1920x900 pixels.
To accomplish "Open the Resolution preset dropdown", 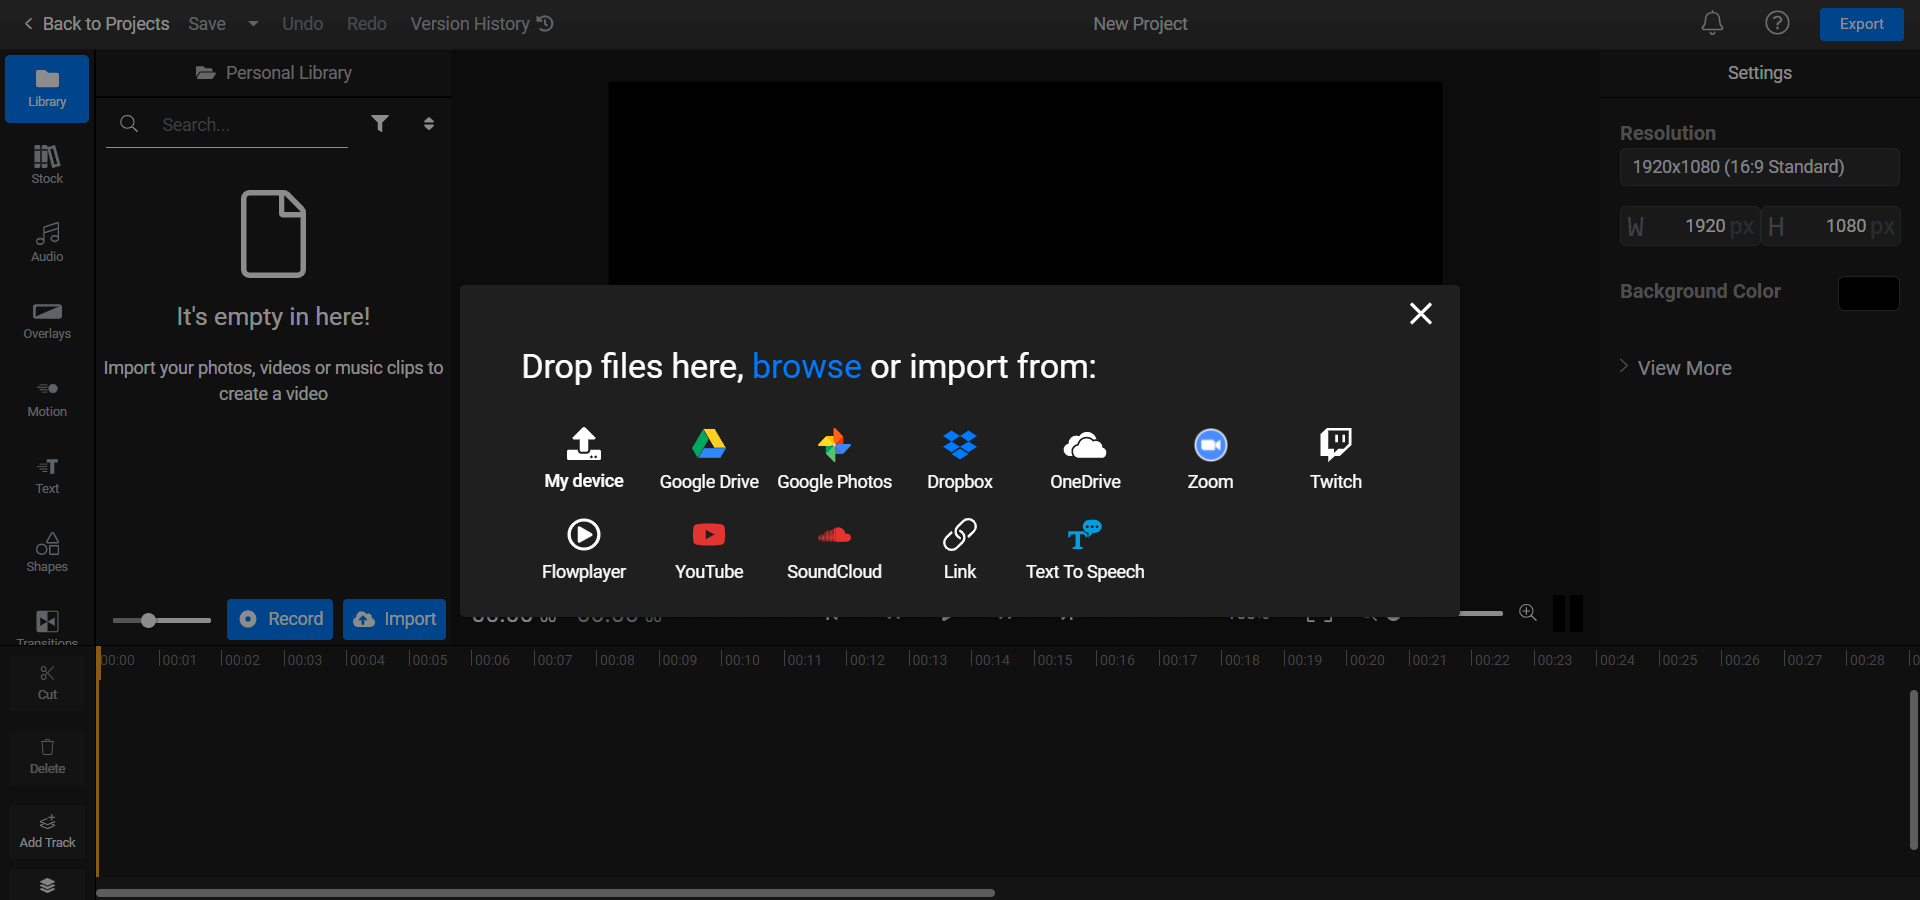I will [1759, 167].
